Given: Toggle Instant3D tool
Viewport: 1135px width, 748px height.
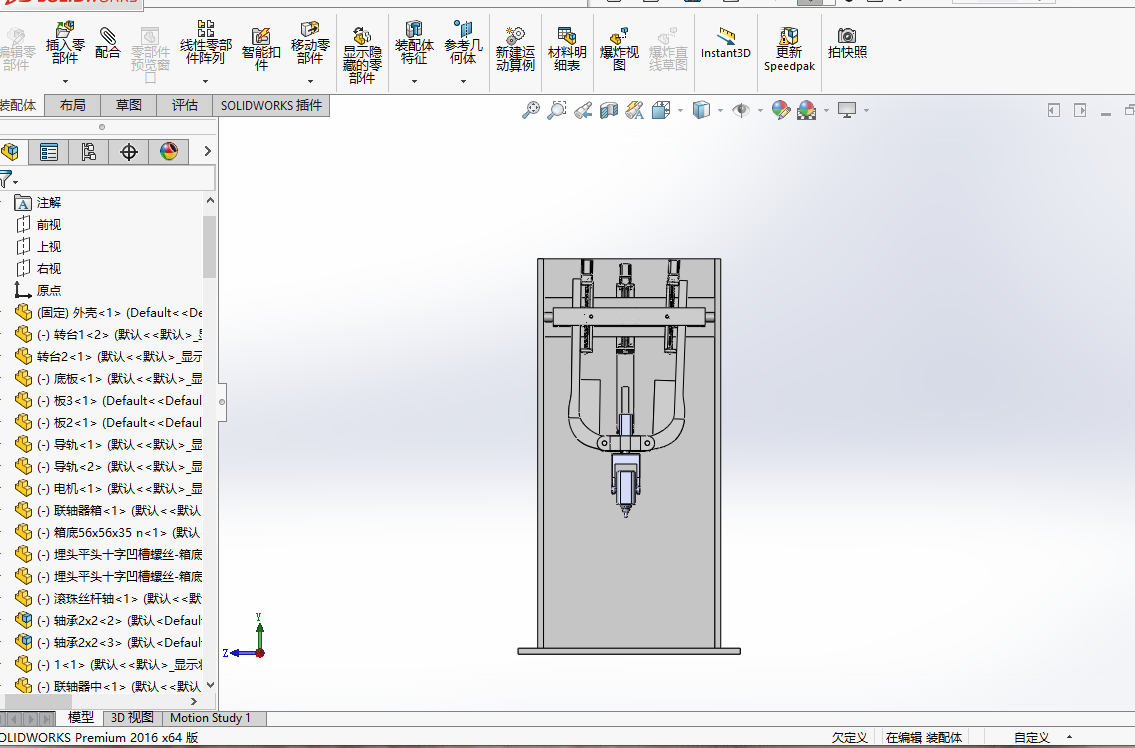Looking at the screenshot, I should (725, 43).
